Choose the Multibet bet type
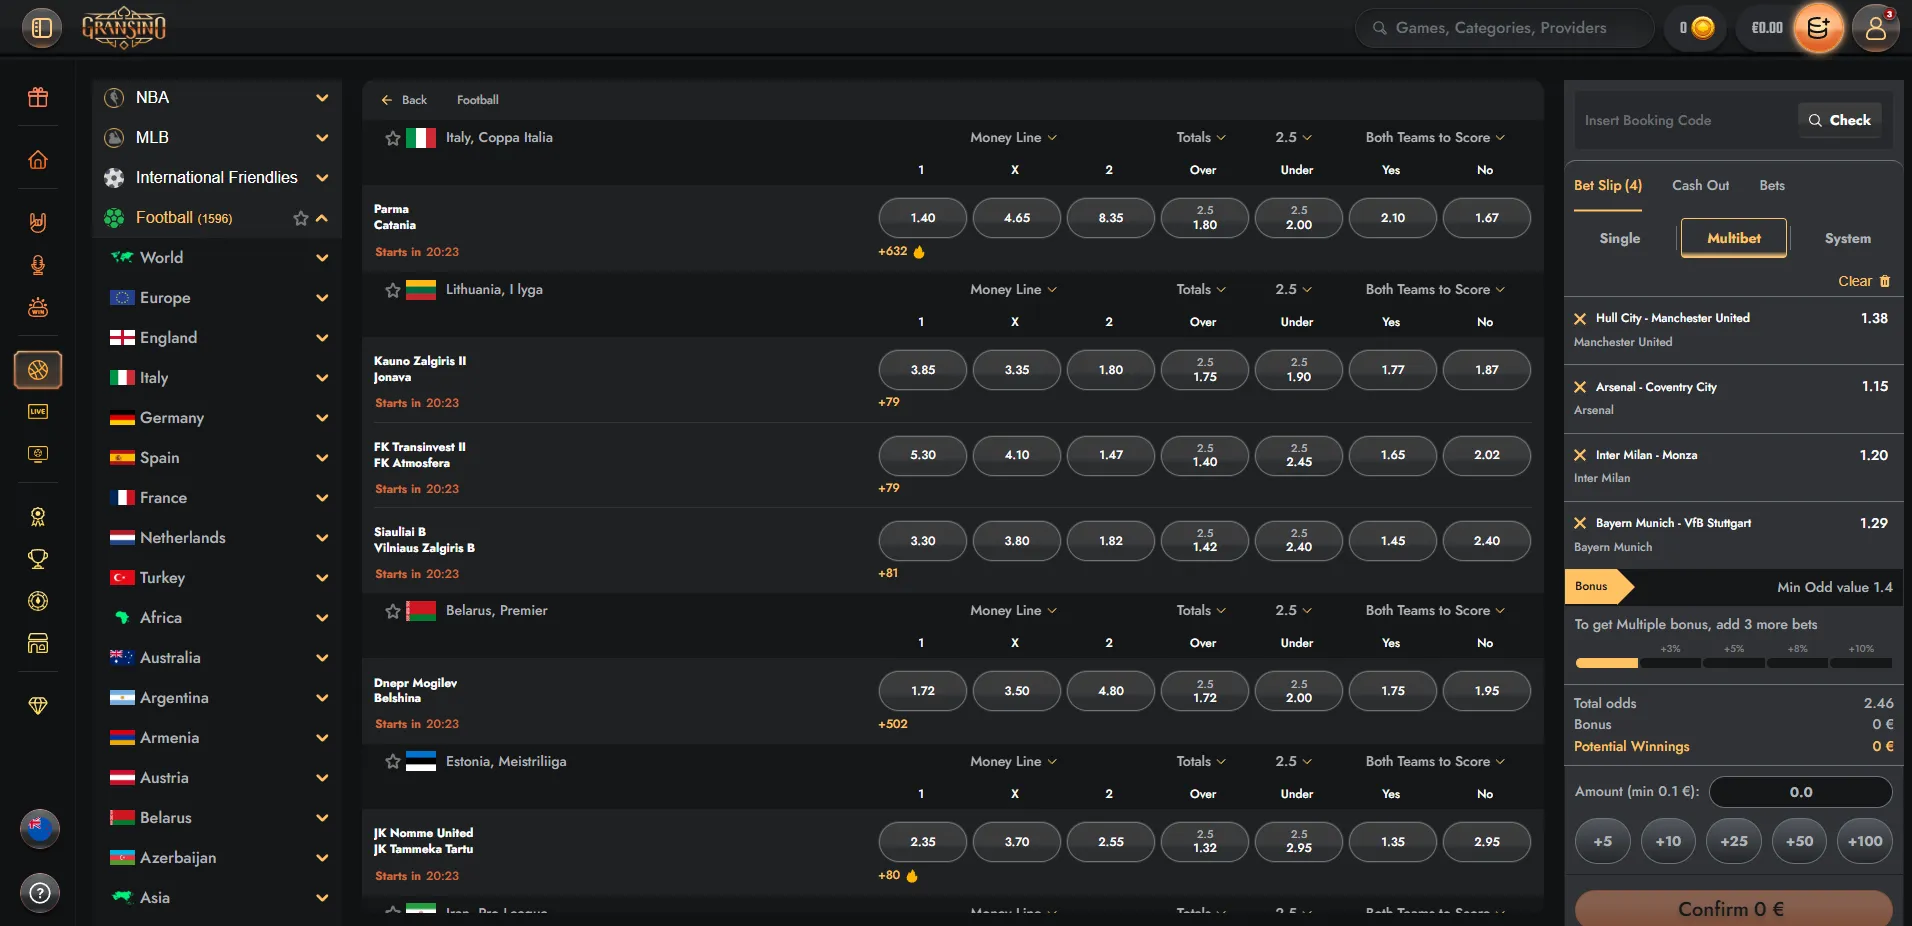1912x926 pixels. pyautogui.click(x=1734, y=238)
